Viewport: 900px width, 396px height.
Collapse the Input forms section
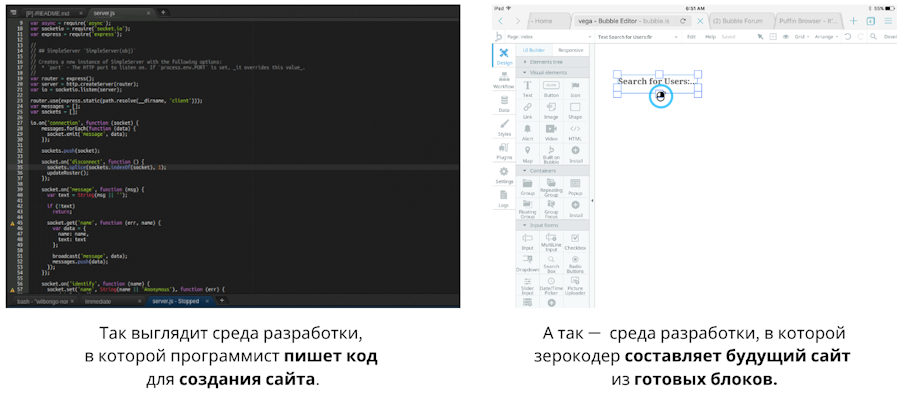553,225
